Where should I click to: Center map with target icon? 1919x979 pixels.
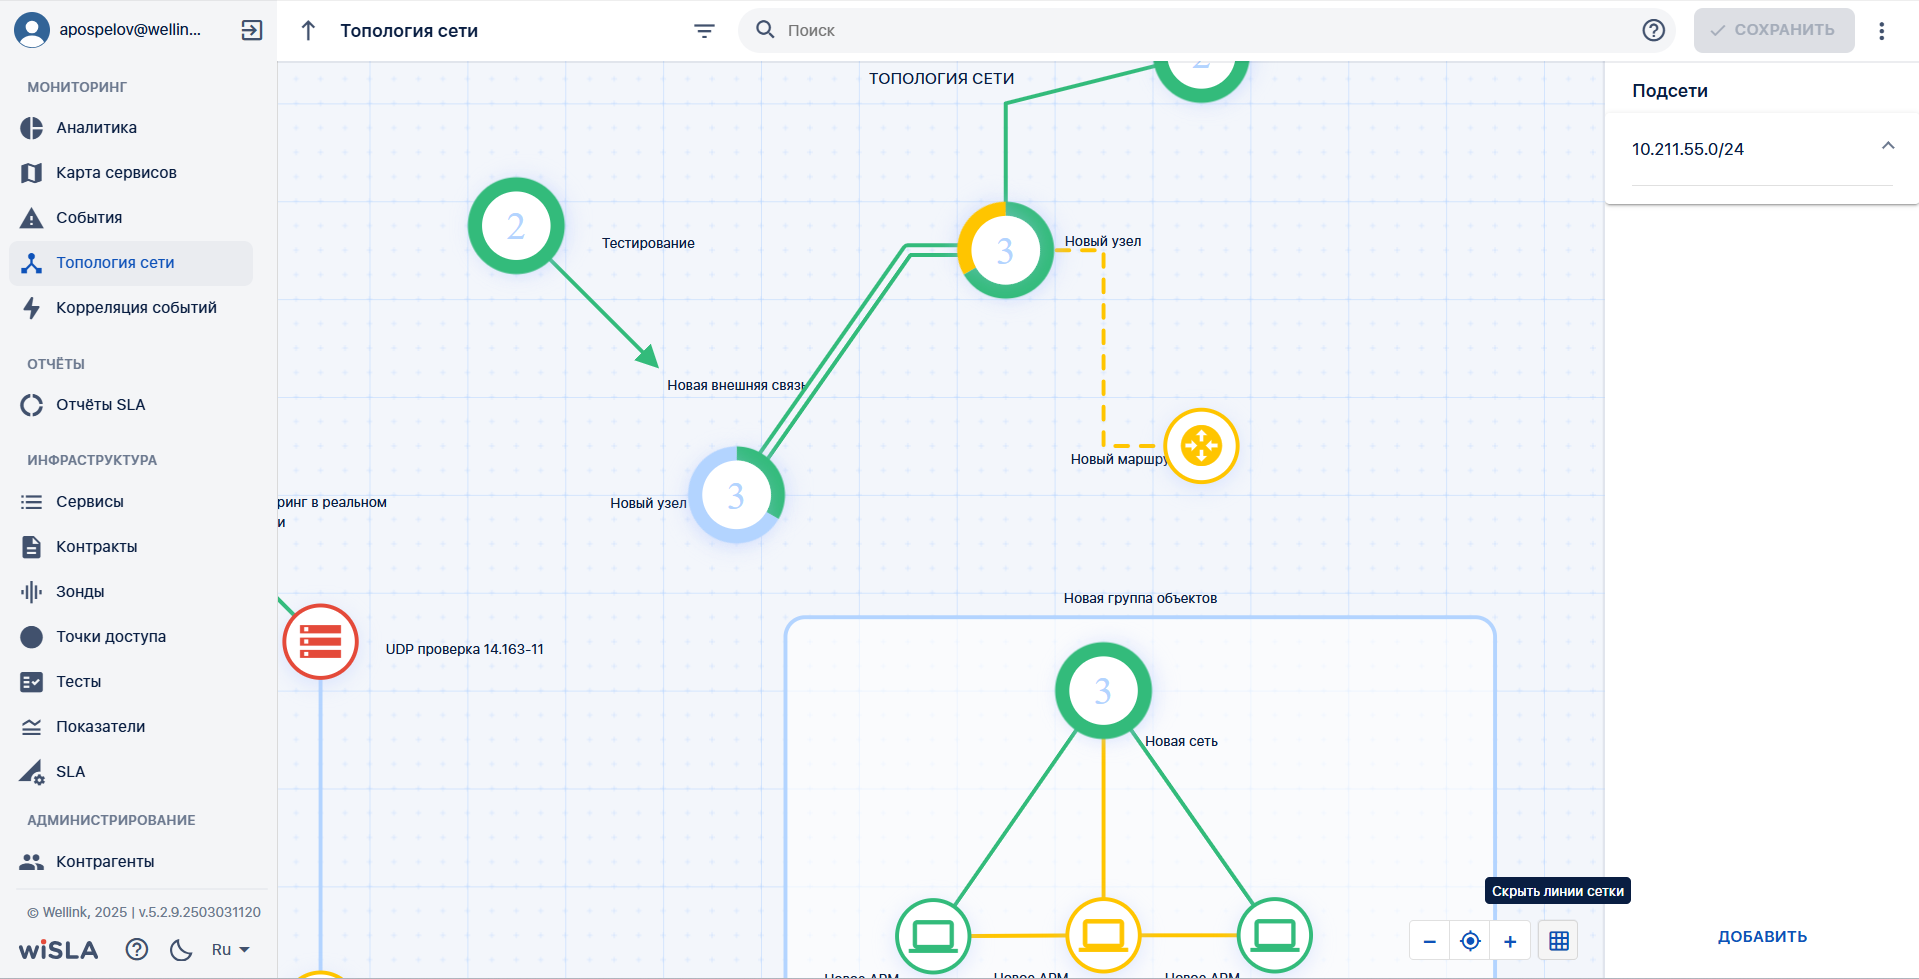pyautogui.click(x=1470, y=941)
